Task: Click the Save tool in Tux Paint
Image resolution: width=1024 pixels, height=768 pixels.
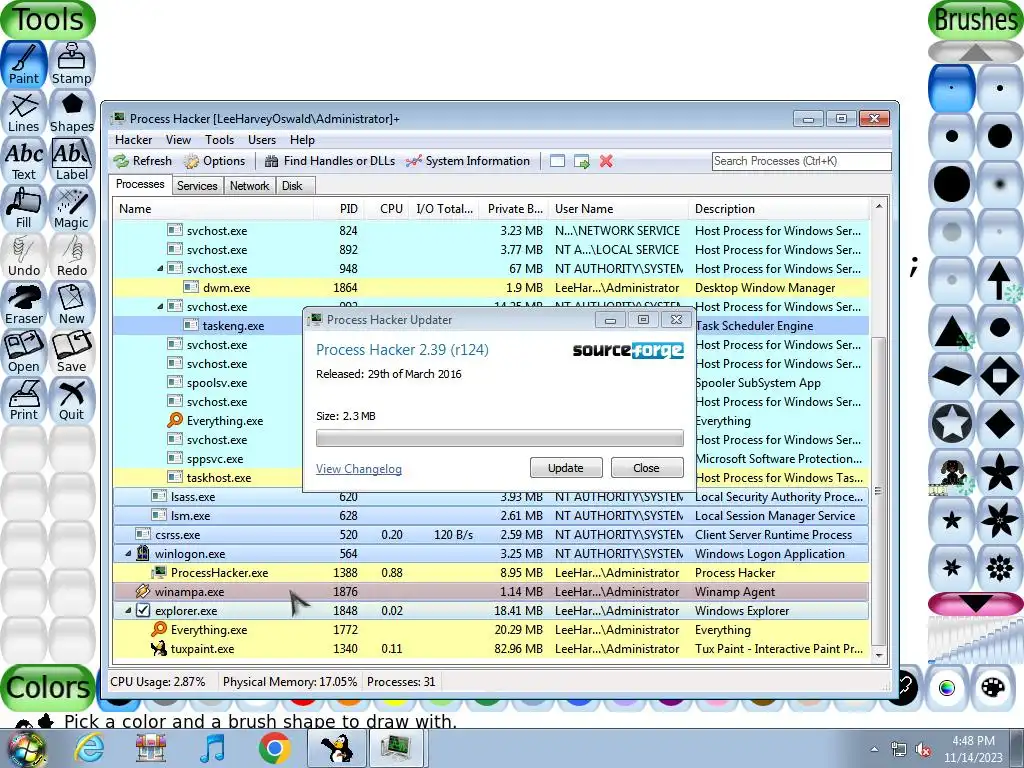Action: [72, 352]
